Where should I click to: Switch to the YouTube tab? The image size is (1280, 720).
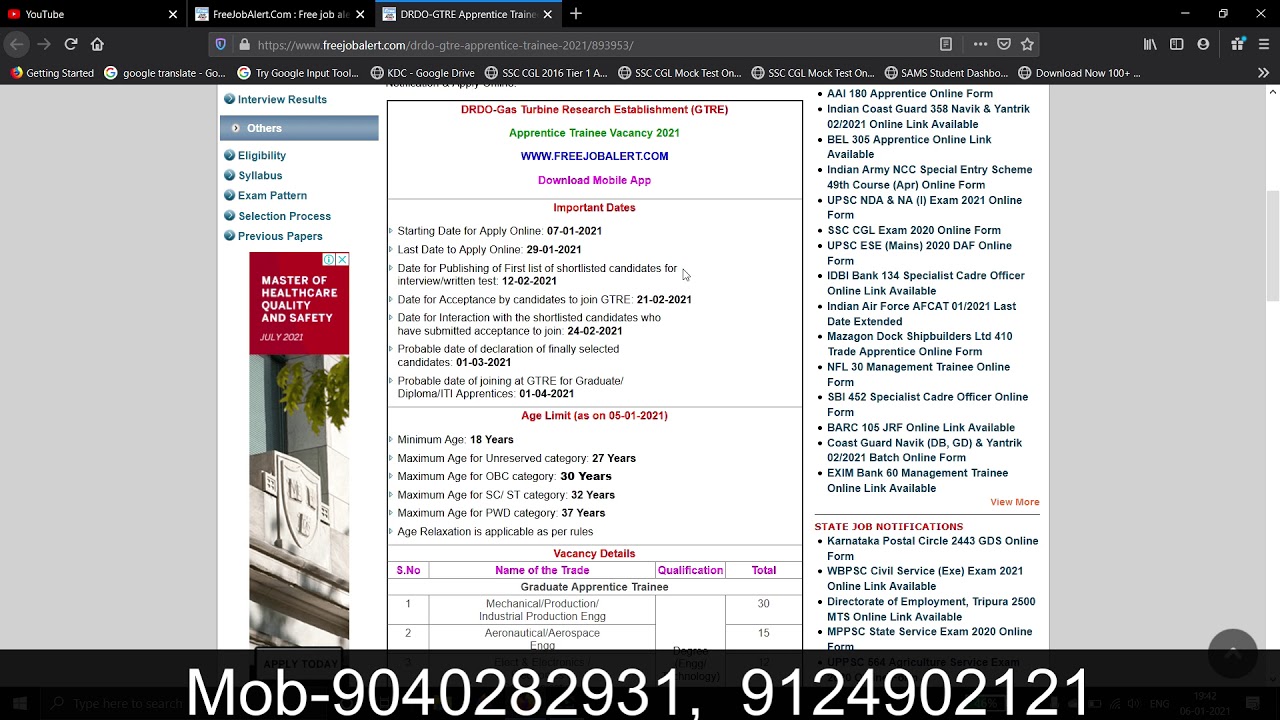point(92,14)
